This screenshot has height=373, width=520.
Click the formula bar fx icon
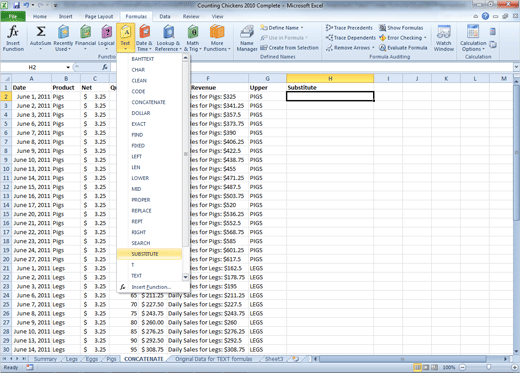pos(105,67)
